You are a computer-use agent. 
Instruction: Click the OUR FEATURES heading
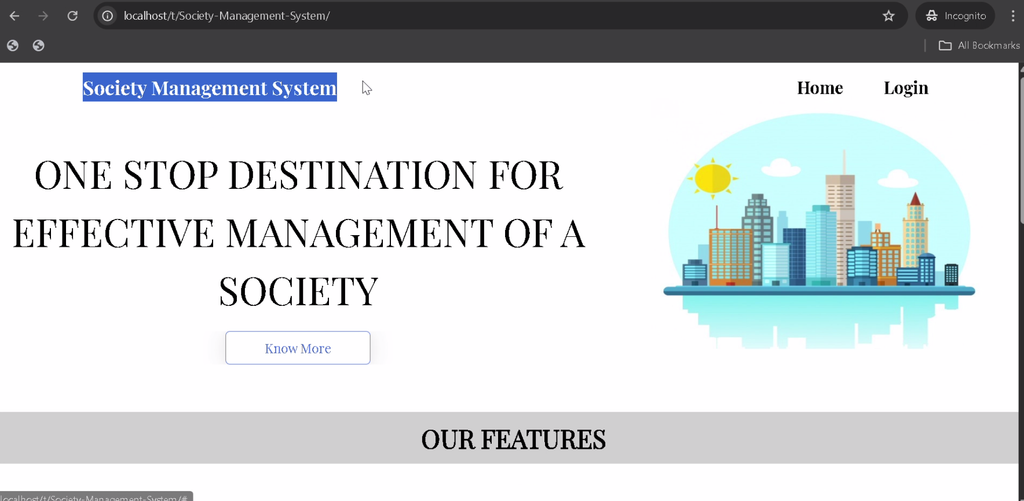pos(513,439)
